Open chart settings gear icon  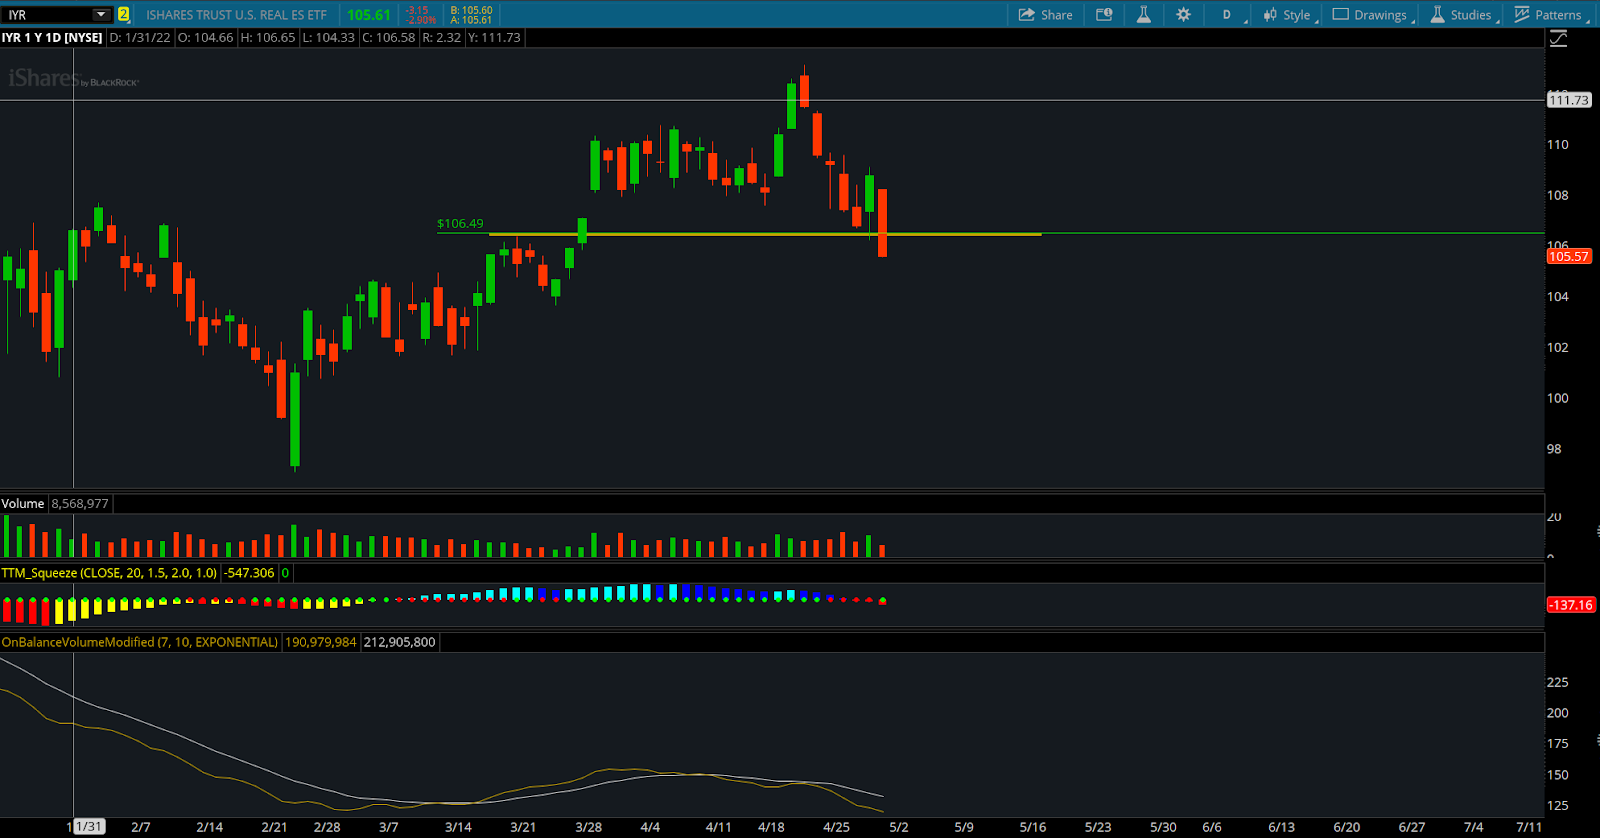pyautogui.click(x=1183, y=14)
